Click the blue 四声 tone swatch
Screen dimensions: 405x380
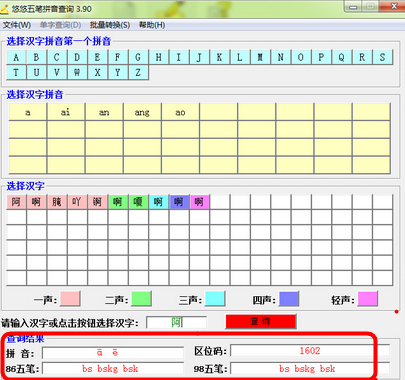tap(289, 299)
